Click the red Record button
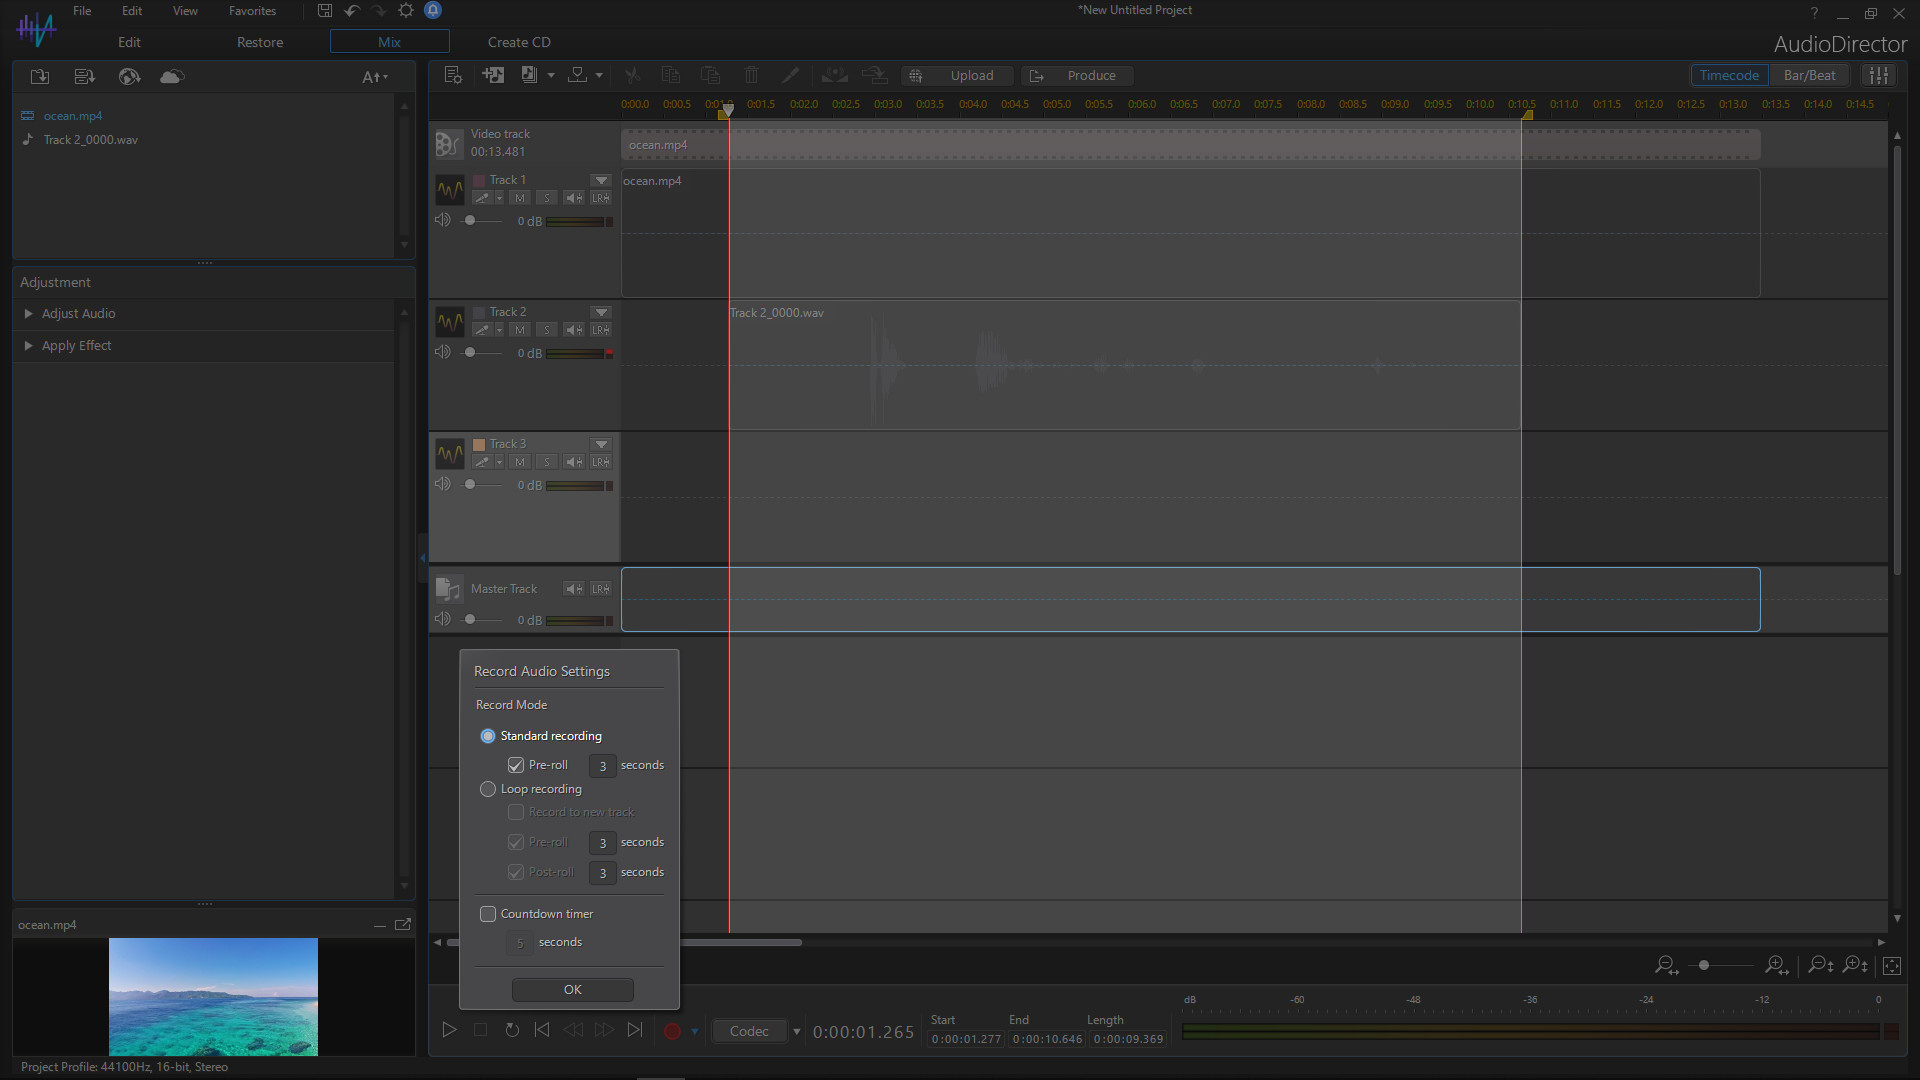The width and height of the screenshot is (1920, 1080). 672,1031
